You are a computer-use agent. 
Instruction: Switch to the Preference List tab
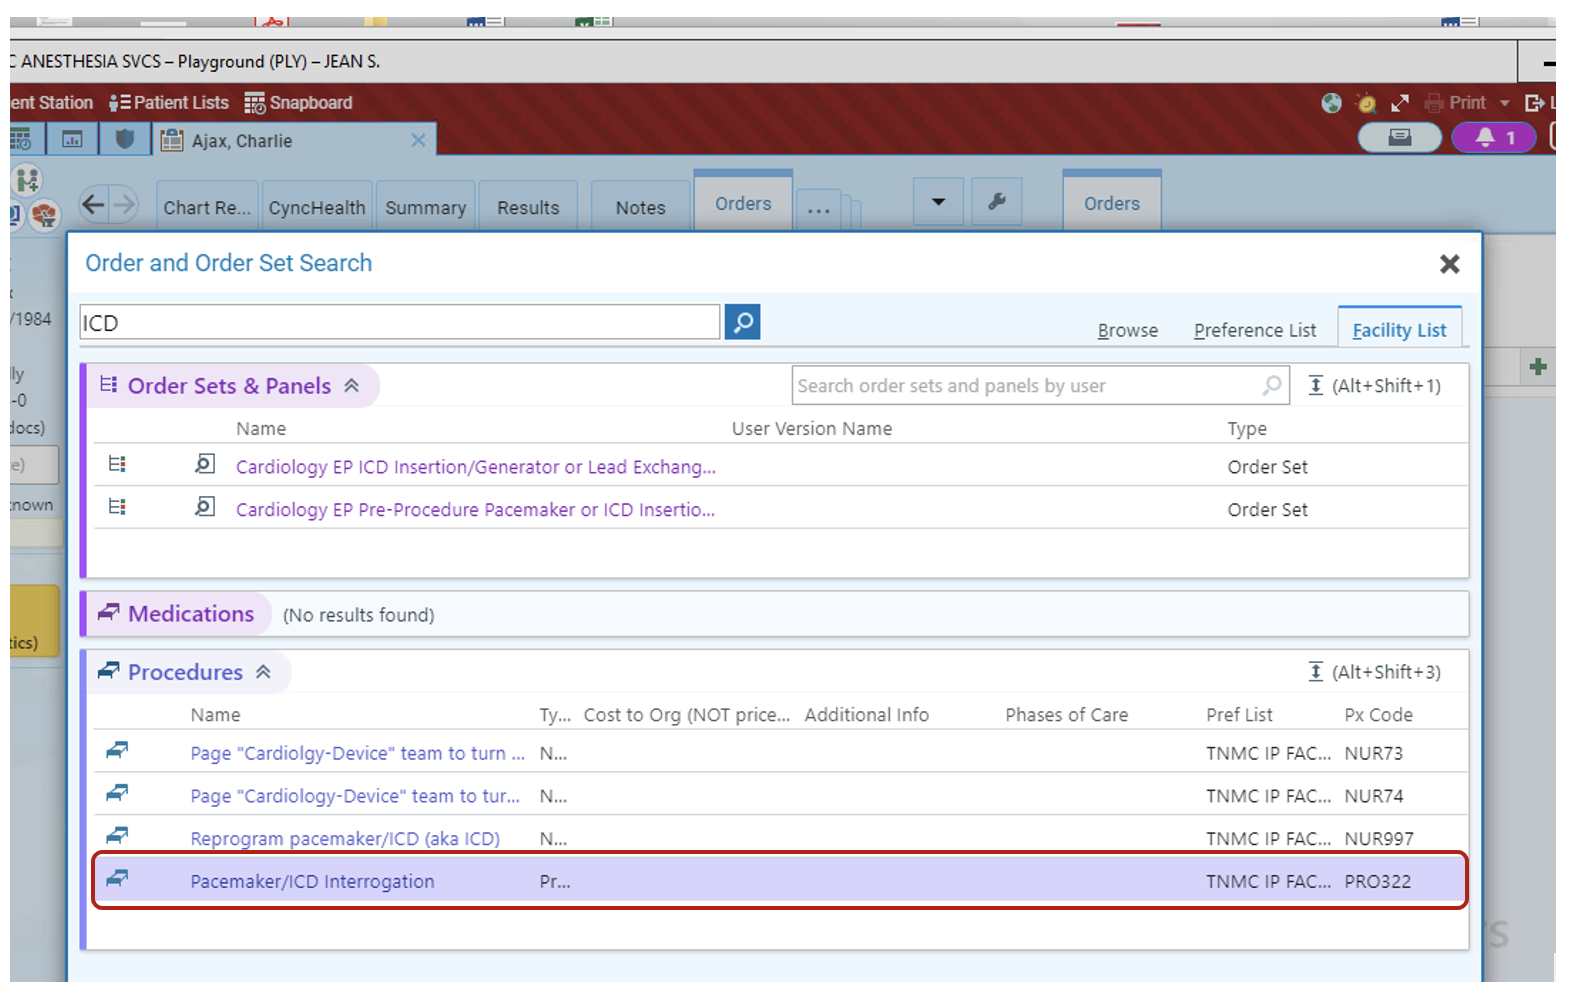1254,330
